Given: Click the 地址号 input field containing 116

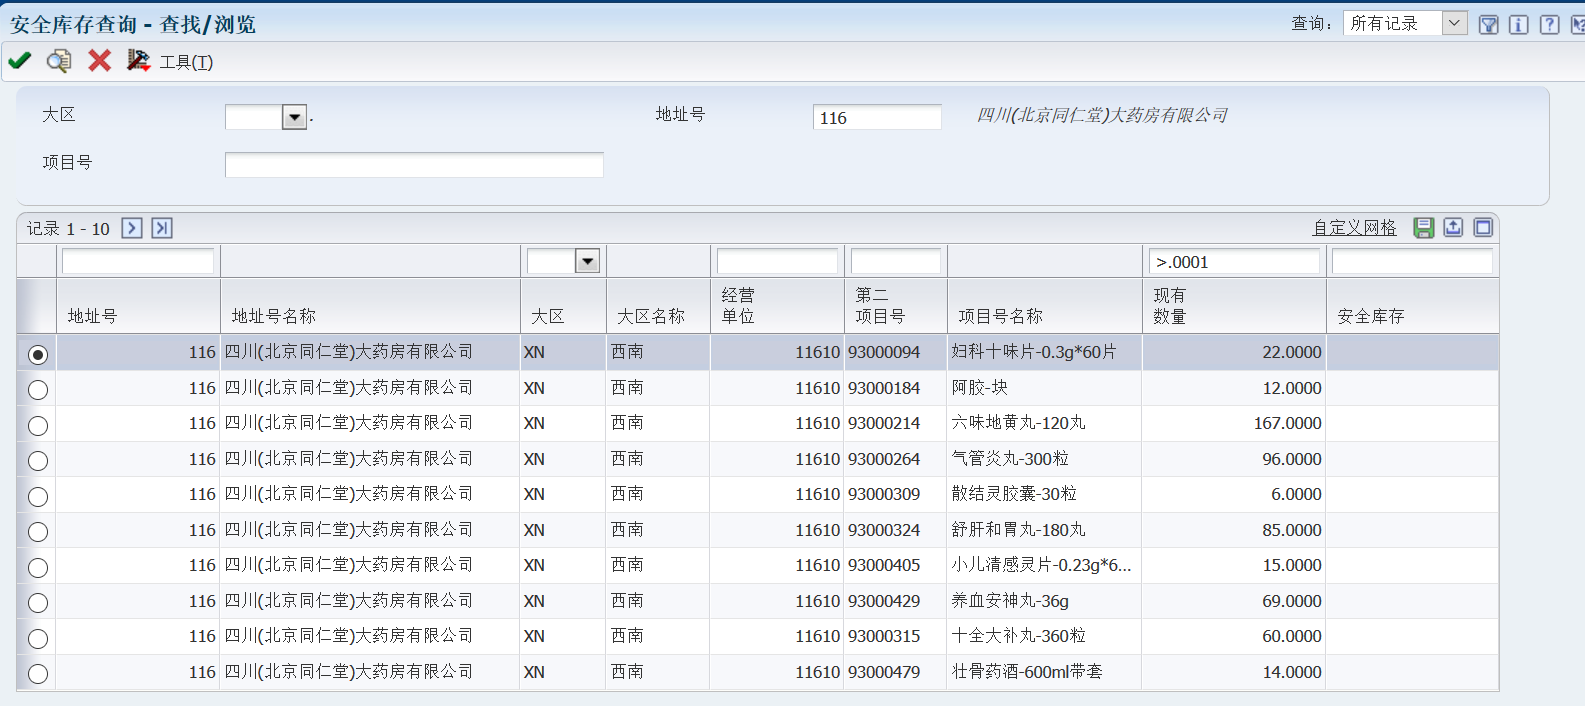Looking at the screenshot, I should pos(876,118).
